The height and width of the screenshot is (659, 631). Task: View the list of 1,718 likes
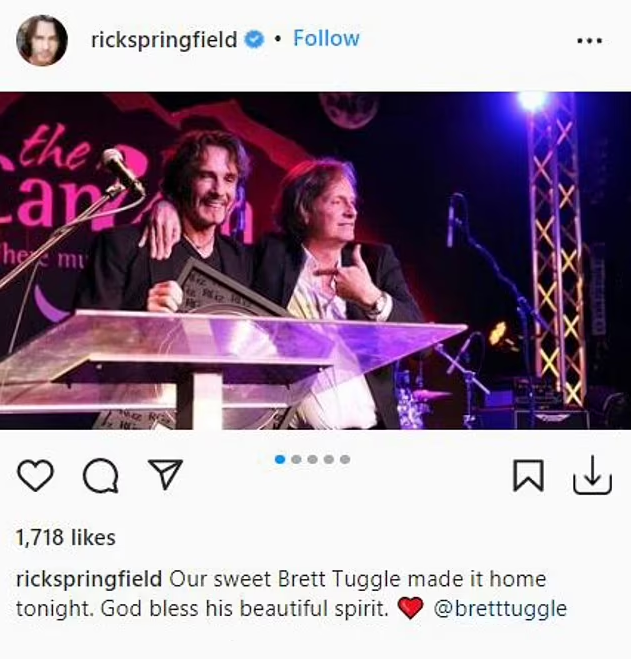(x=66, y=538)
